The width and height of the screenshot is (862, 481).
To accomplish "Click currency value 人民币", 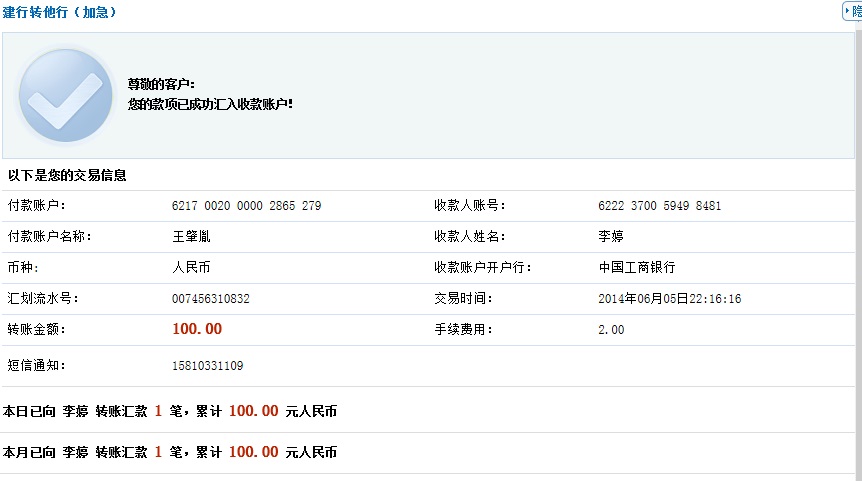I will pos(191,268).
